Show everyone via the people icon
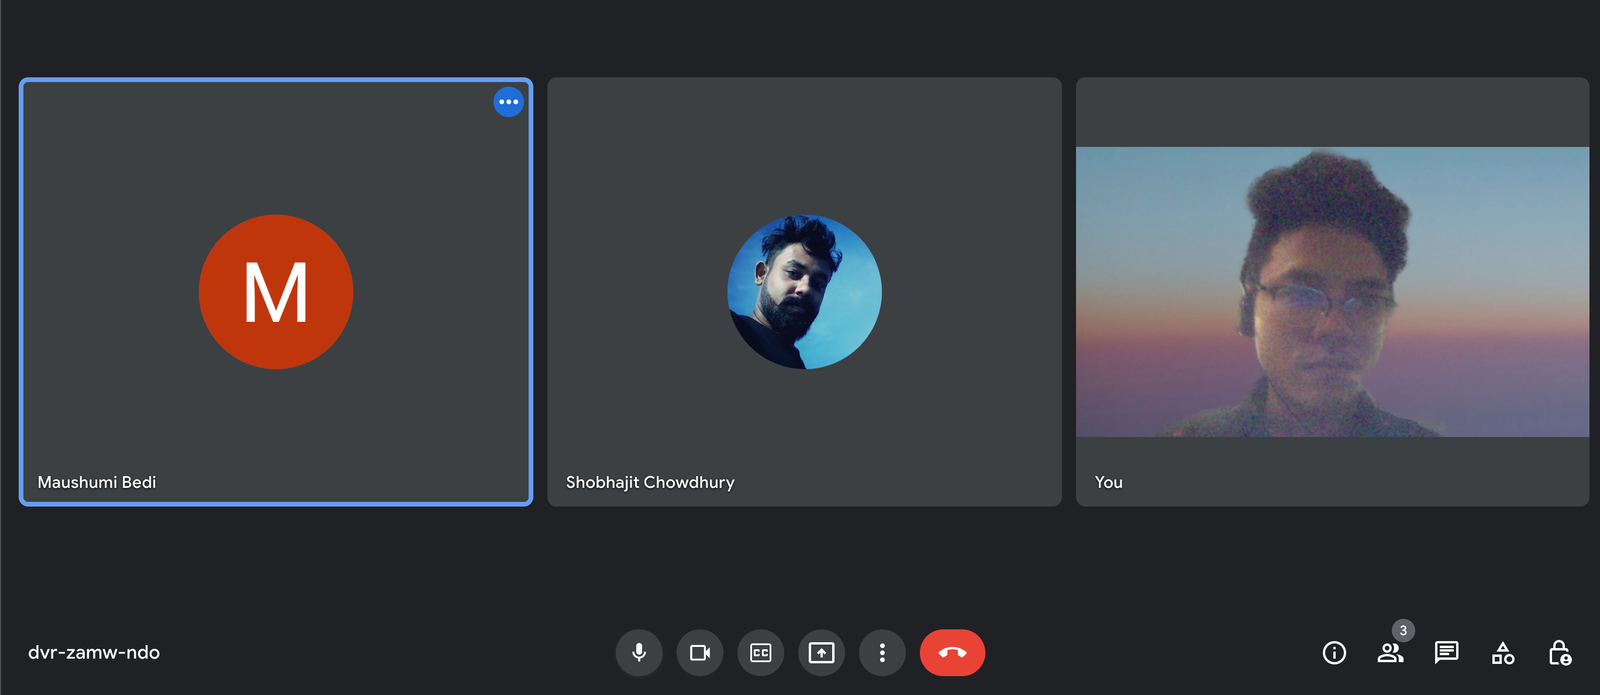The height and width of the screenshot is (695, 1600). point(1389,654)
